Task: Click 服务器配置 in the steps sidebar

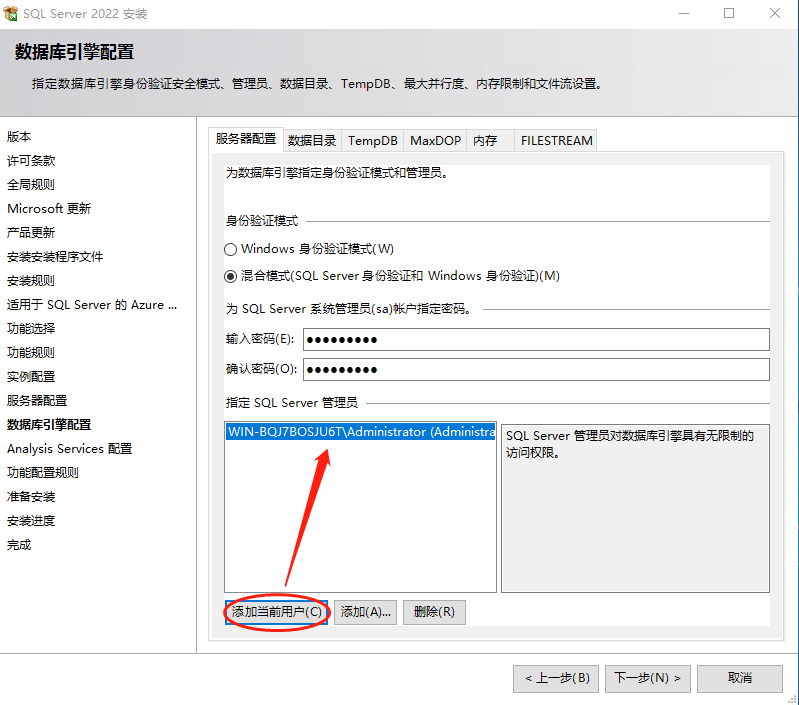Action: 37,401
